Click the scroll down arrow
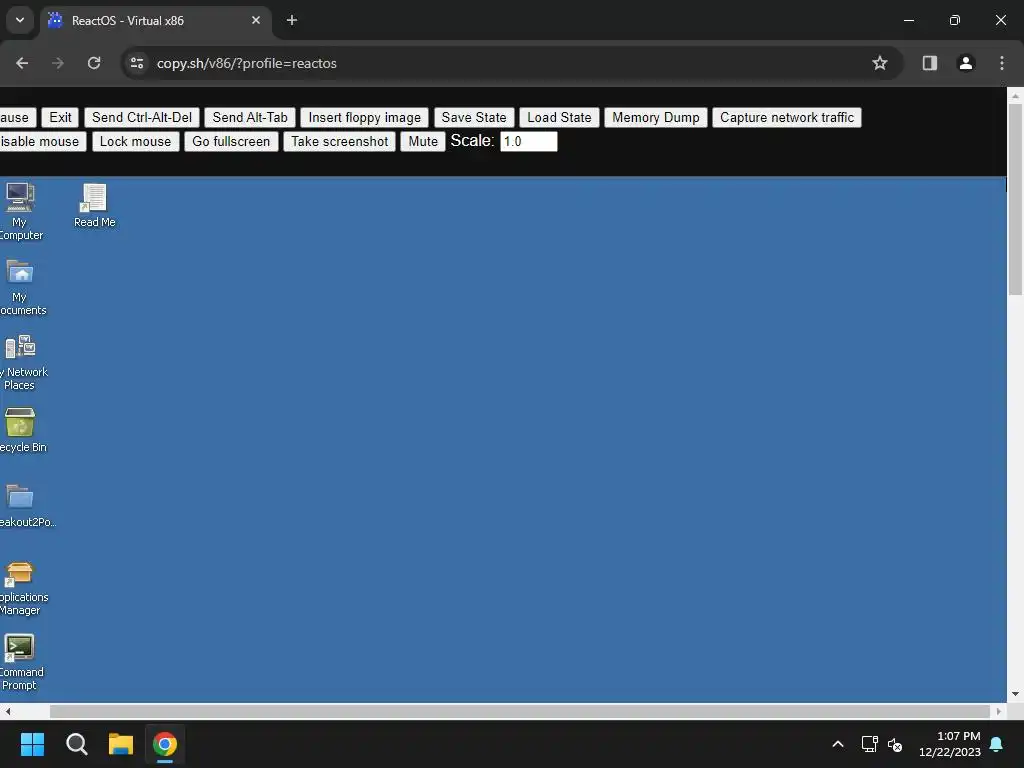 1016,694
